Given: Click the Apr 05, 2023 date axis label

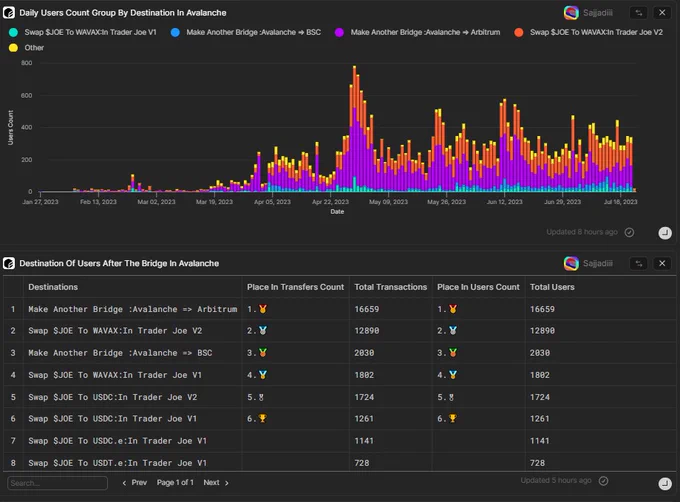Looking at the screenshot, I should (x=272, y=202).
